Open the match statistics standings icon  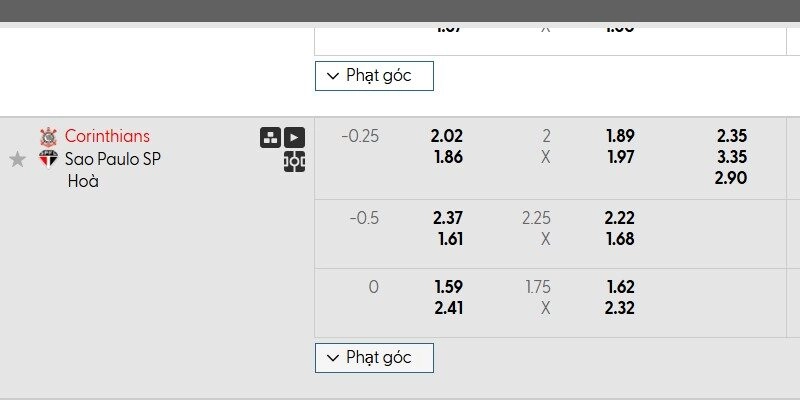270,138
